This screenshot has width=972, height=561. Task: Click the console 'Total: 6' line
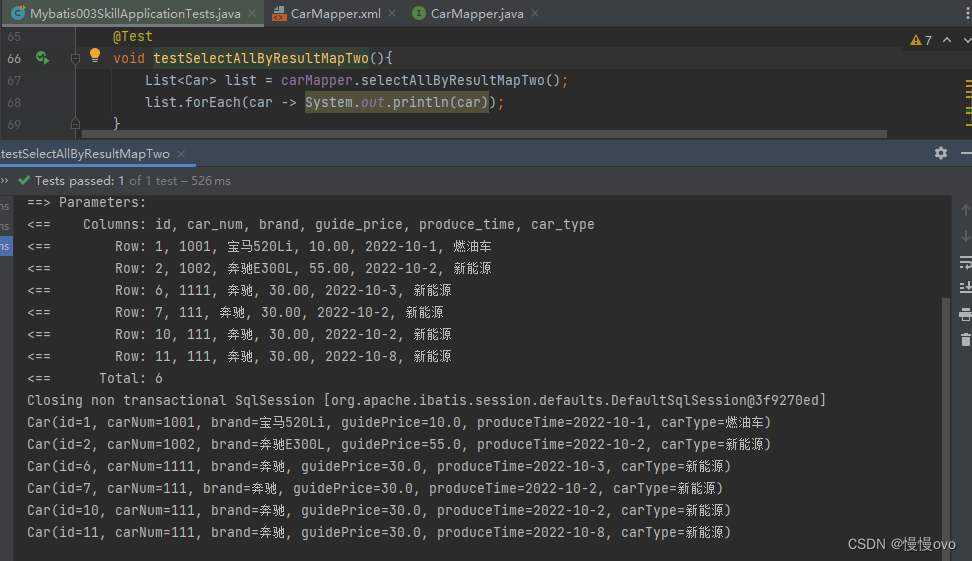point(95,378)
